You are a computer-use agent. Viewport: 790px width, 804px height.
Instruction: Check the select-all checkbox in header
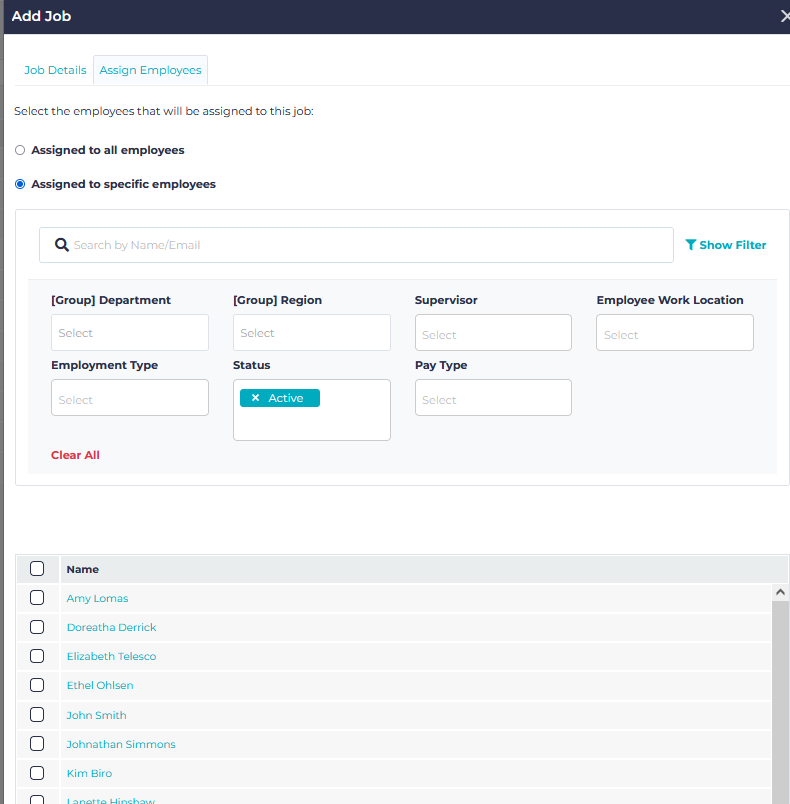click(x=37, y=569)
